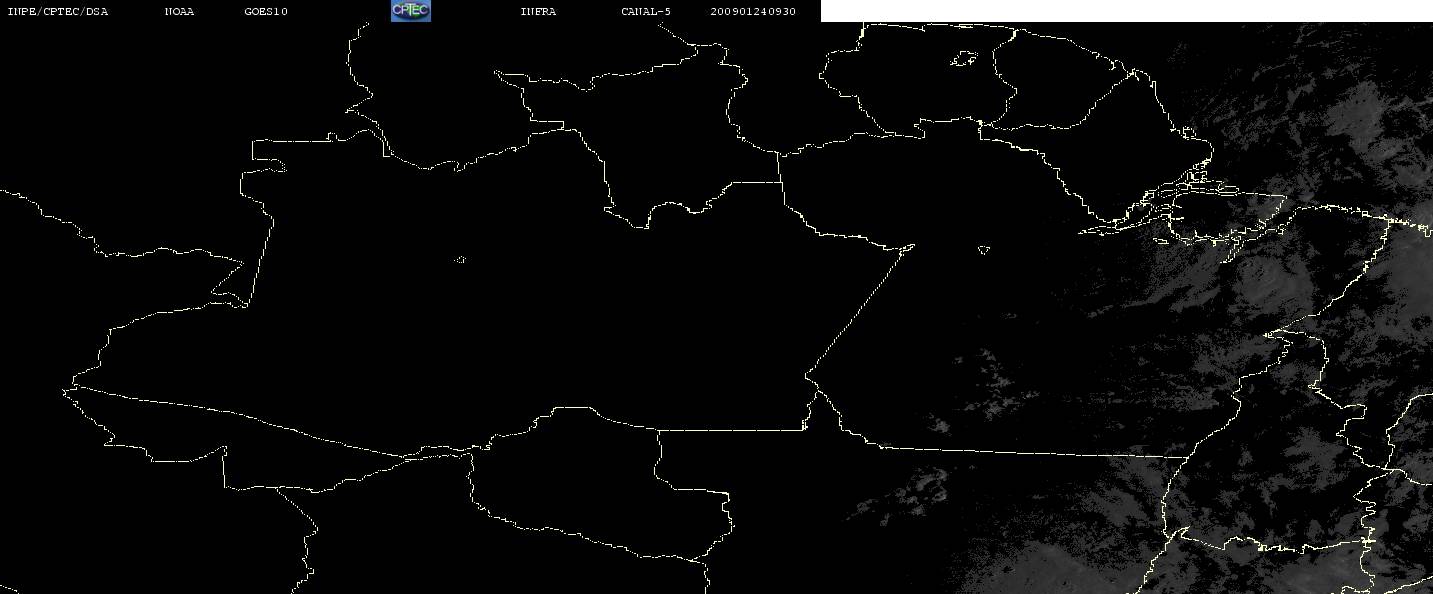Click the 200901240930 timestamp text
Image resolution: width=1433 pixels, height=594 pixels.
pyautogui.click(x=753, y=12)
